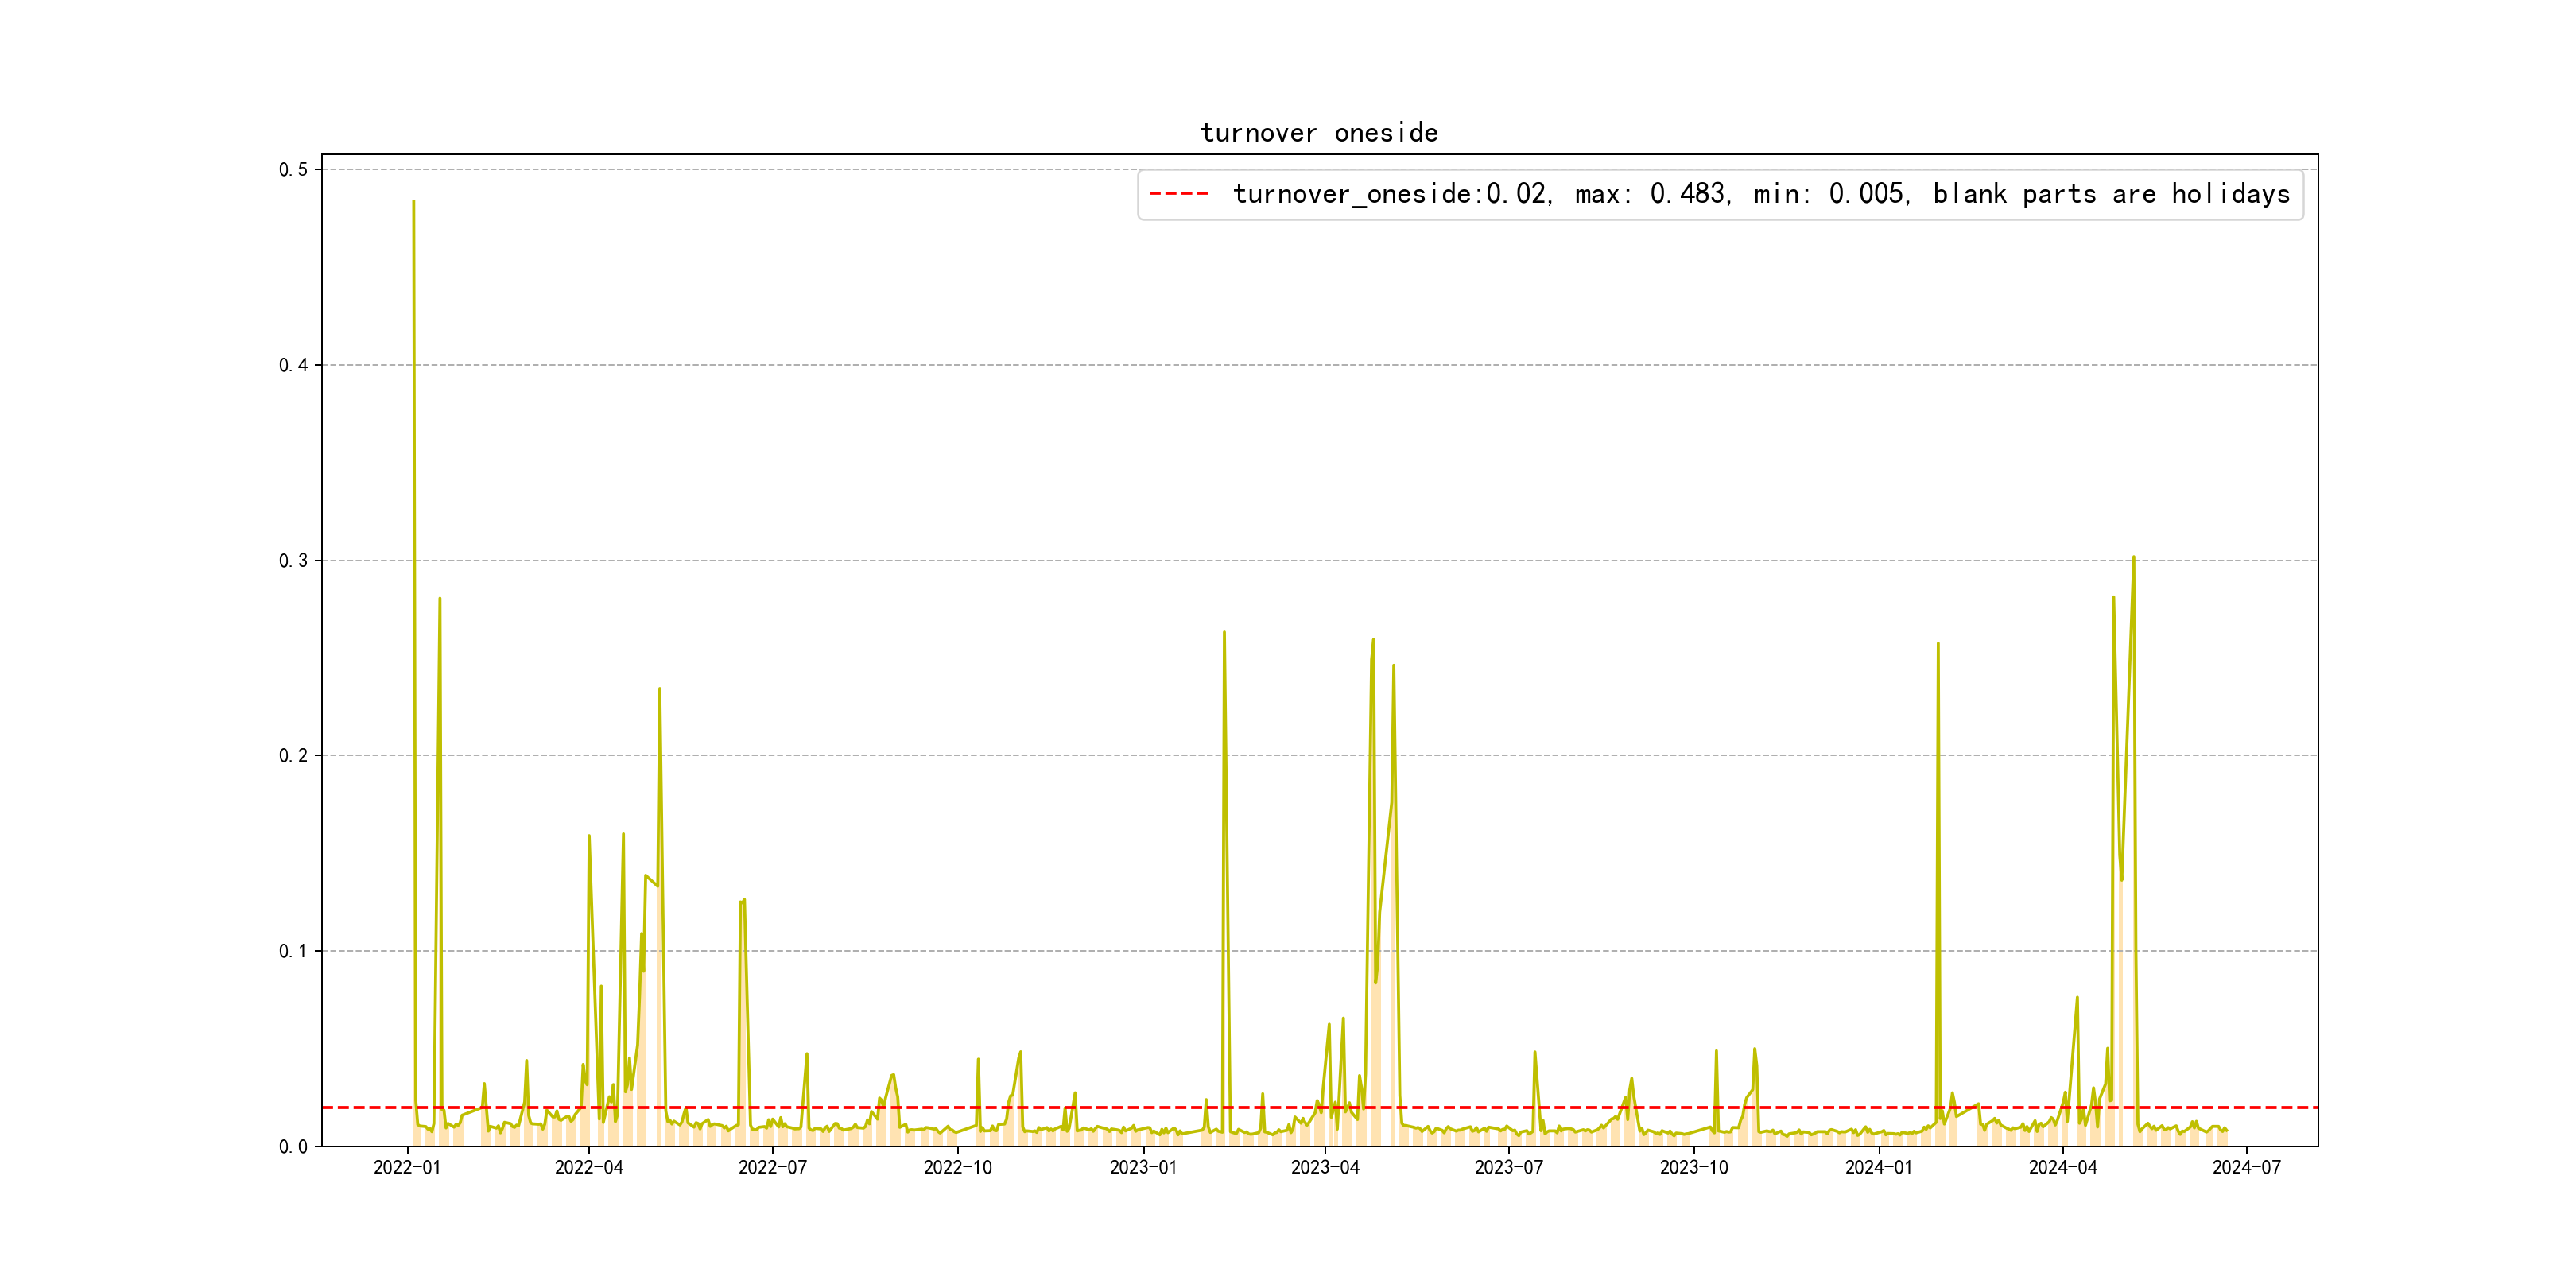The width and height of the screenshot is (2576, 1288).
Task: Click the 2022-10 x-axis label
Action: 957,1167
